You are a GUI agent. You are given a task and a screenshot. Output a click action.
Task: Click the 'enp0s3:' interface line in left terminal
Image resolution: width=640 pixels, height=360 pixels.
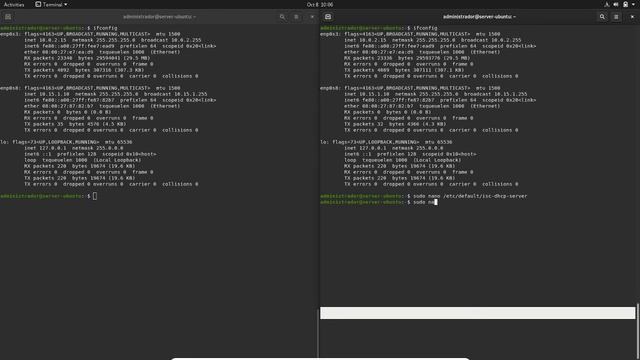tap(90, 34)
